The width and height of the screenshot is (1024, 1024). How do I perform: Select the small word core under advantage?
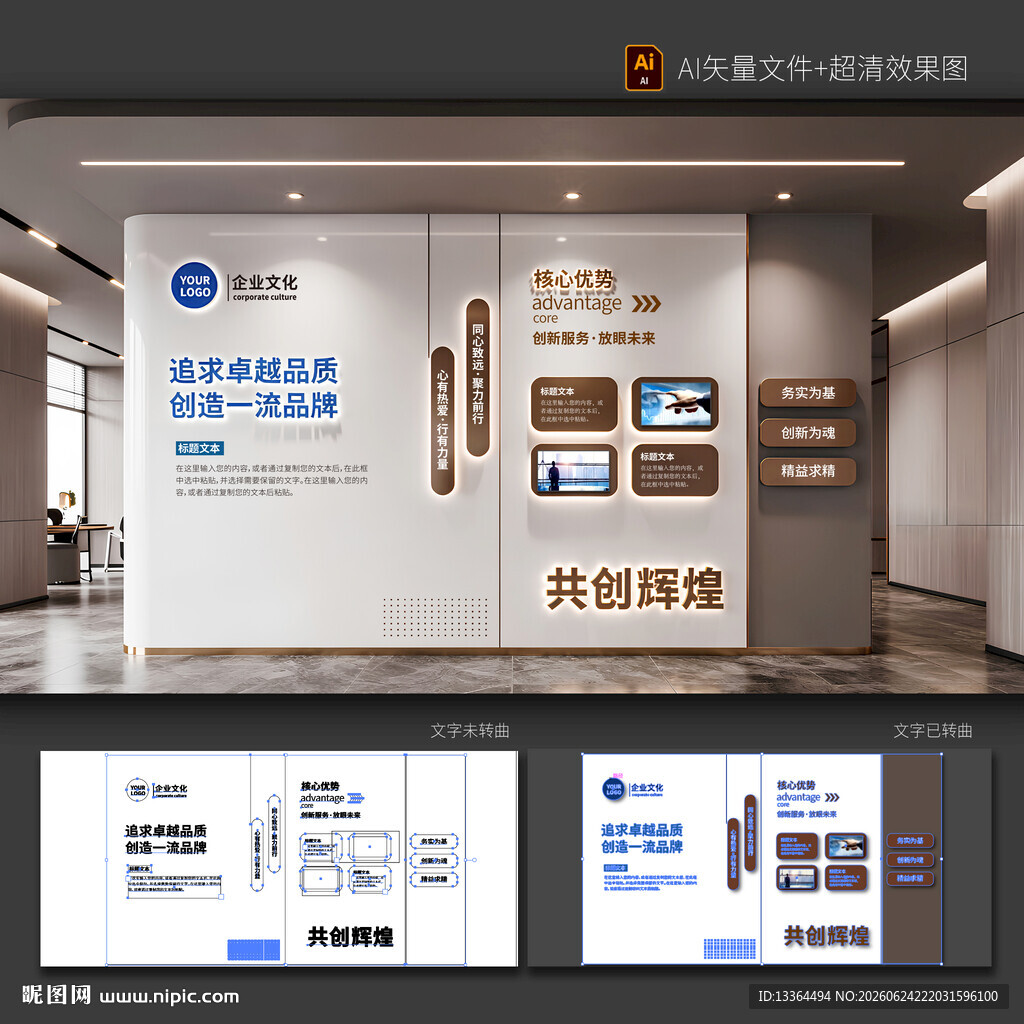pos(545,319)
